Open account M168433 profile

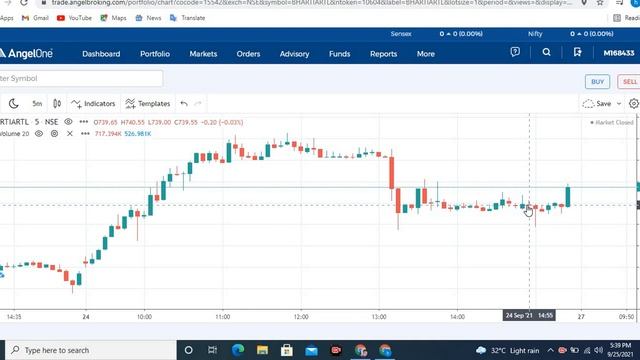coord(619,53)
